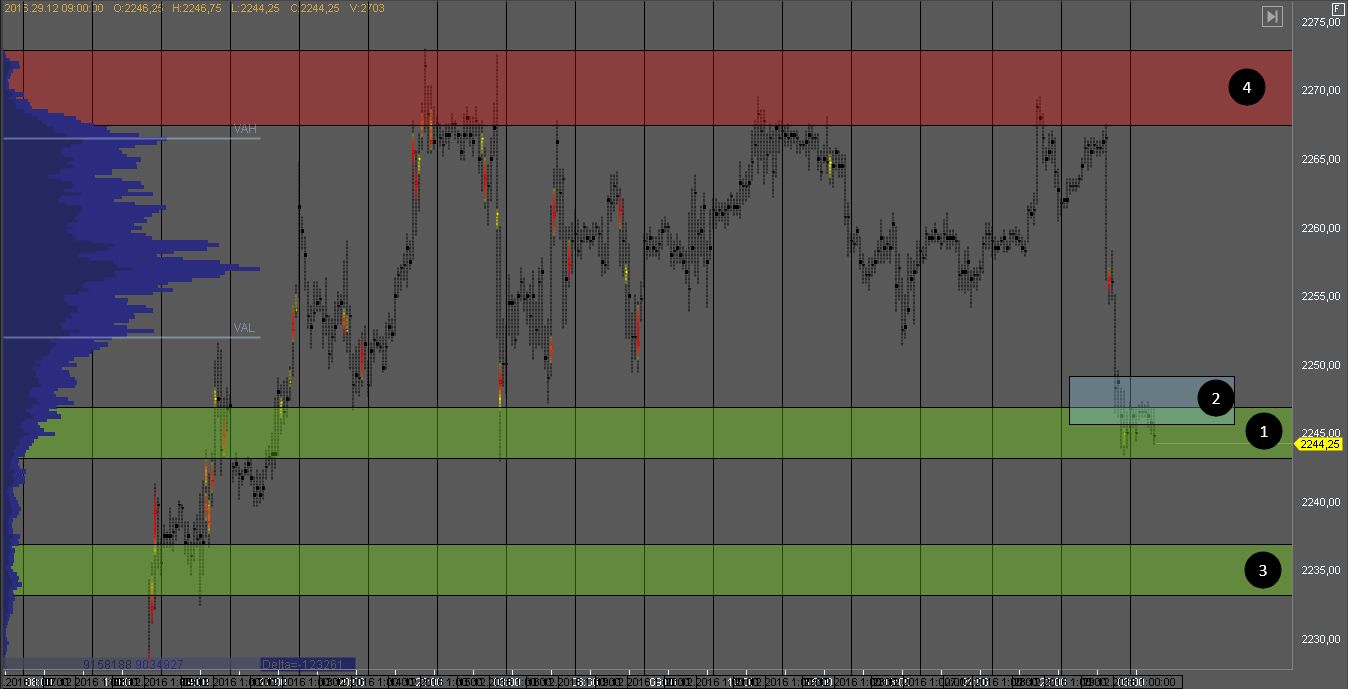Toggle the F button above price scale
This screenshot has width=1348, height=689.
tap(1338, 8)
